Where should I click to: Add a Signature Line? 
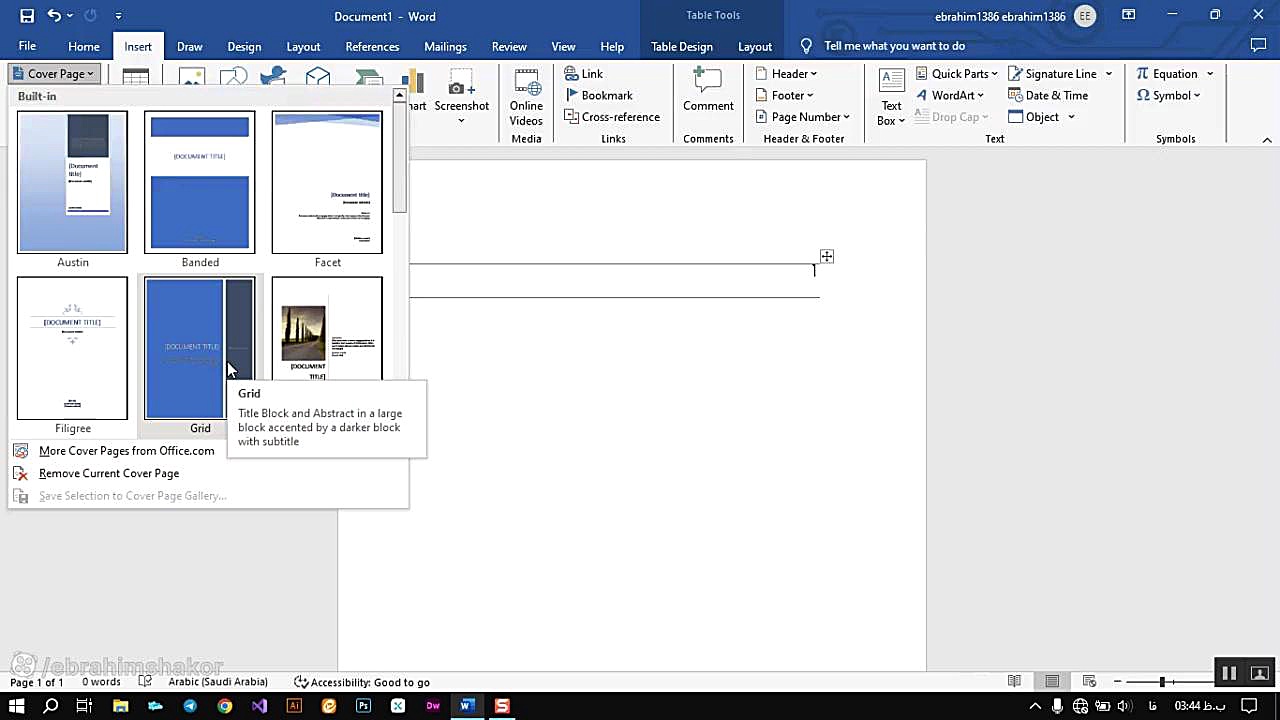[1053, 74]
